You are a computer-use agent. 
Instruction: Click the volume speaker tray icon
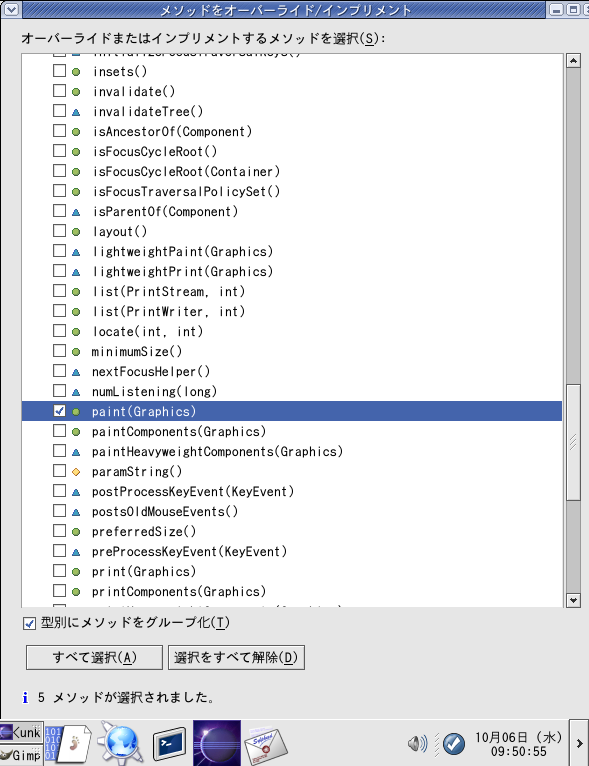tap(417, 744)
